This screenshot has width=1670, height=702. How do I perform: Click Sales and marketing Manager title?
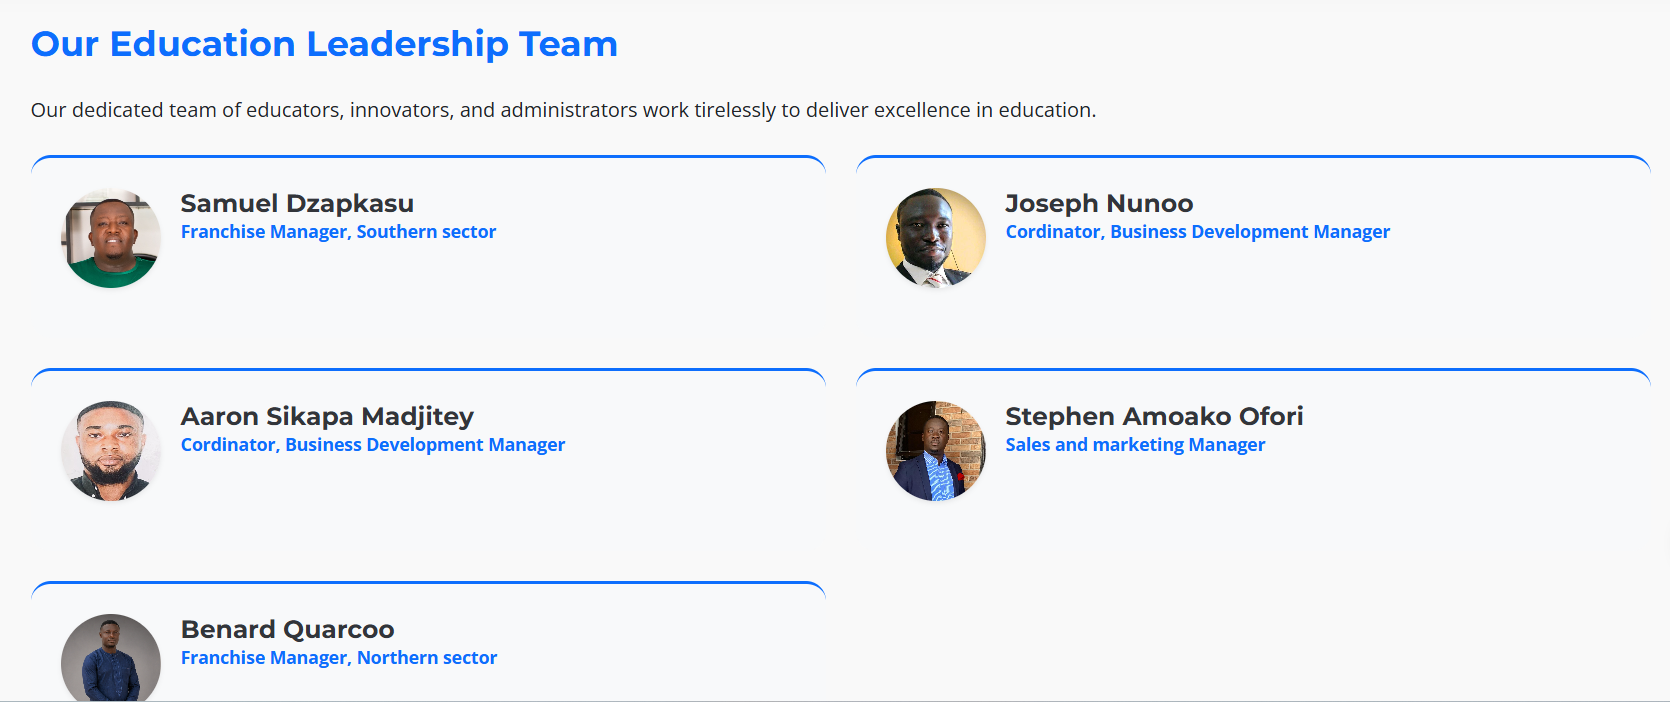(1135, 445)
